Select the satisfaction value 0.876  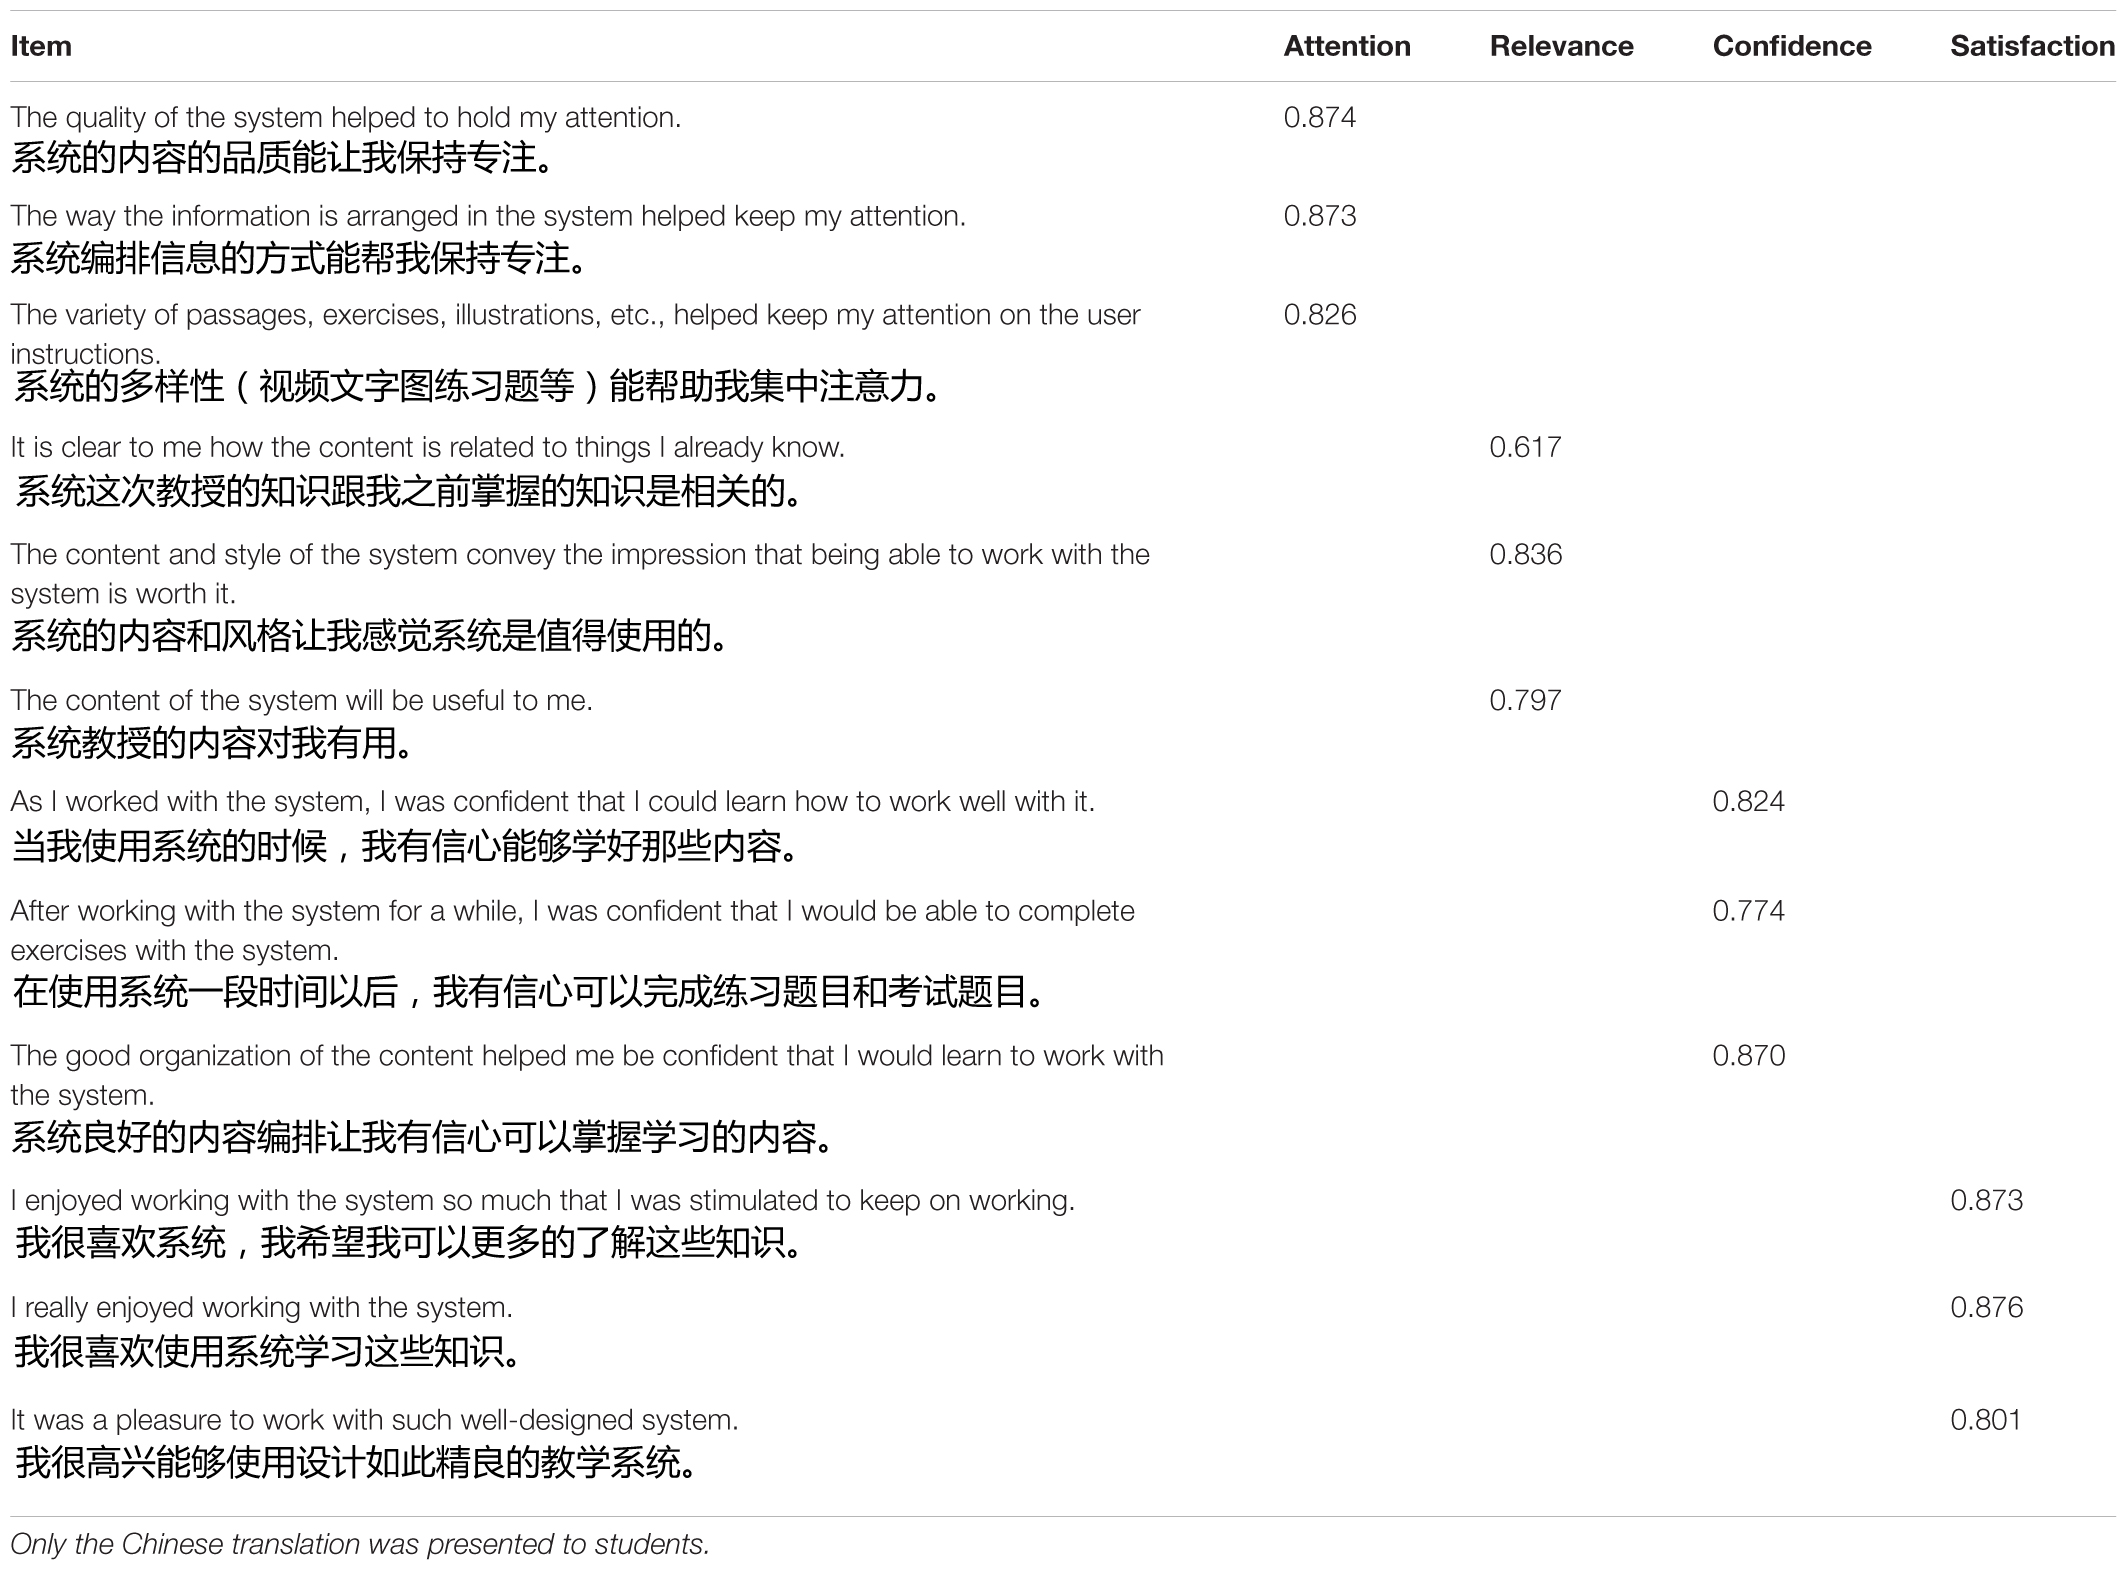(x=1986, y=1307)
